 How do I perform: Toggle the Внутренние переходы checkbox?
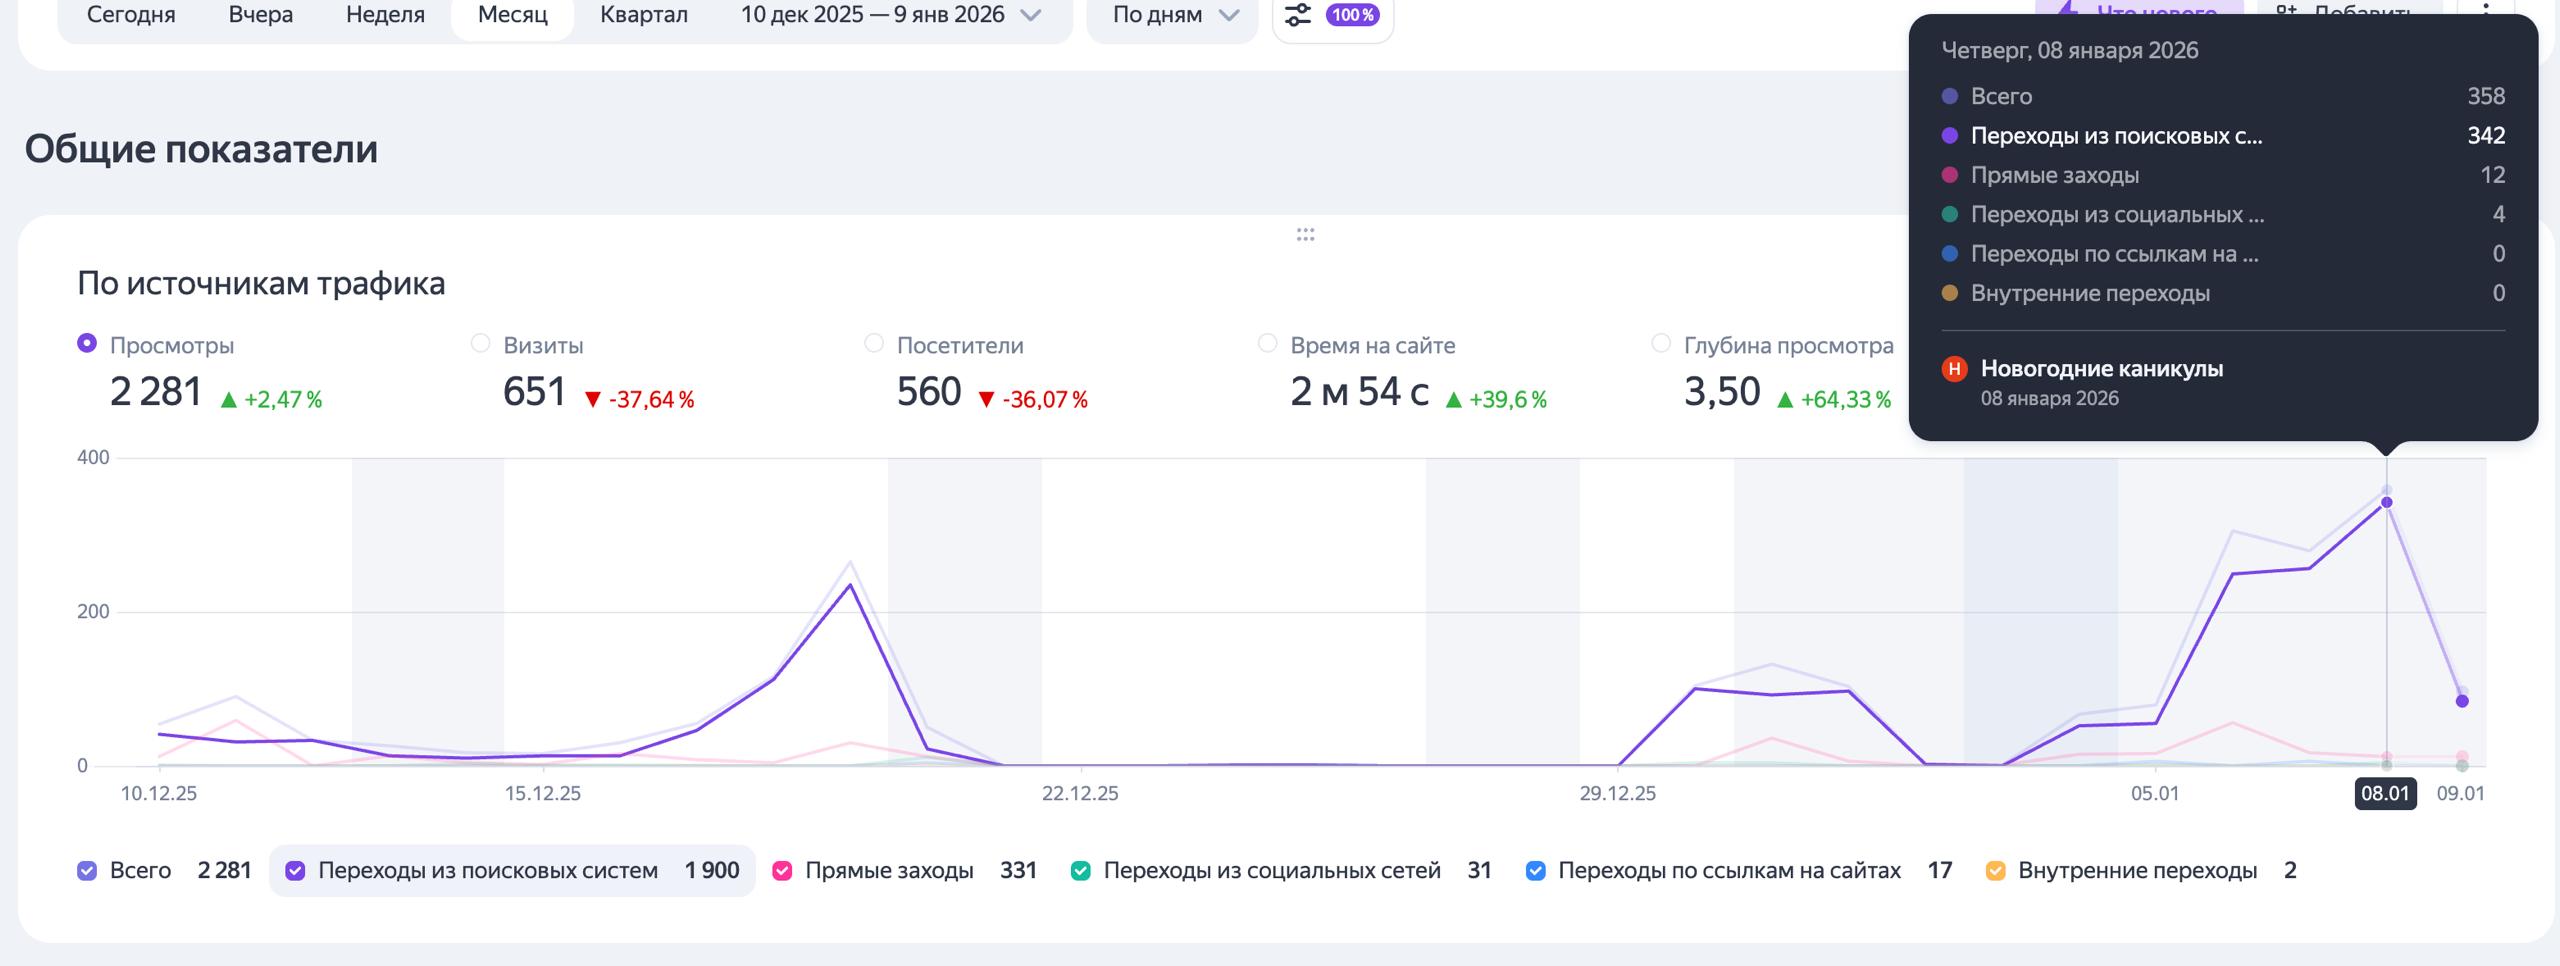[1996, 871]
